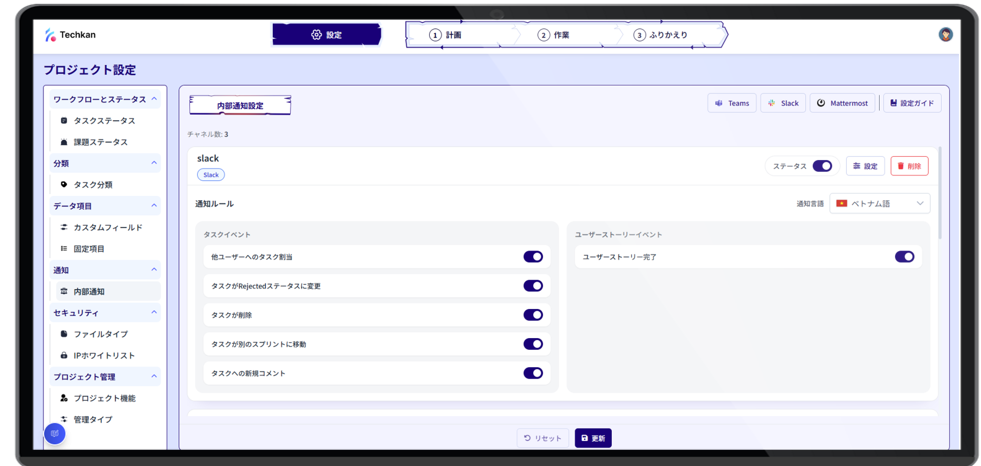This screenshot has width=981, height=466.
Task: Click the 管理タイプ sidebar icon
Action: coord(64,419)
